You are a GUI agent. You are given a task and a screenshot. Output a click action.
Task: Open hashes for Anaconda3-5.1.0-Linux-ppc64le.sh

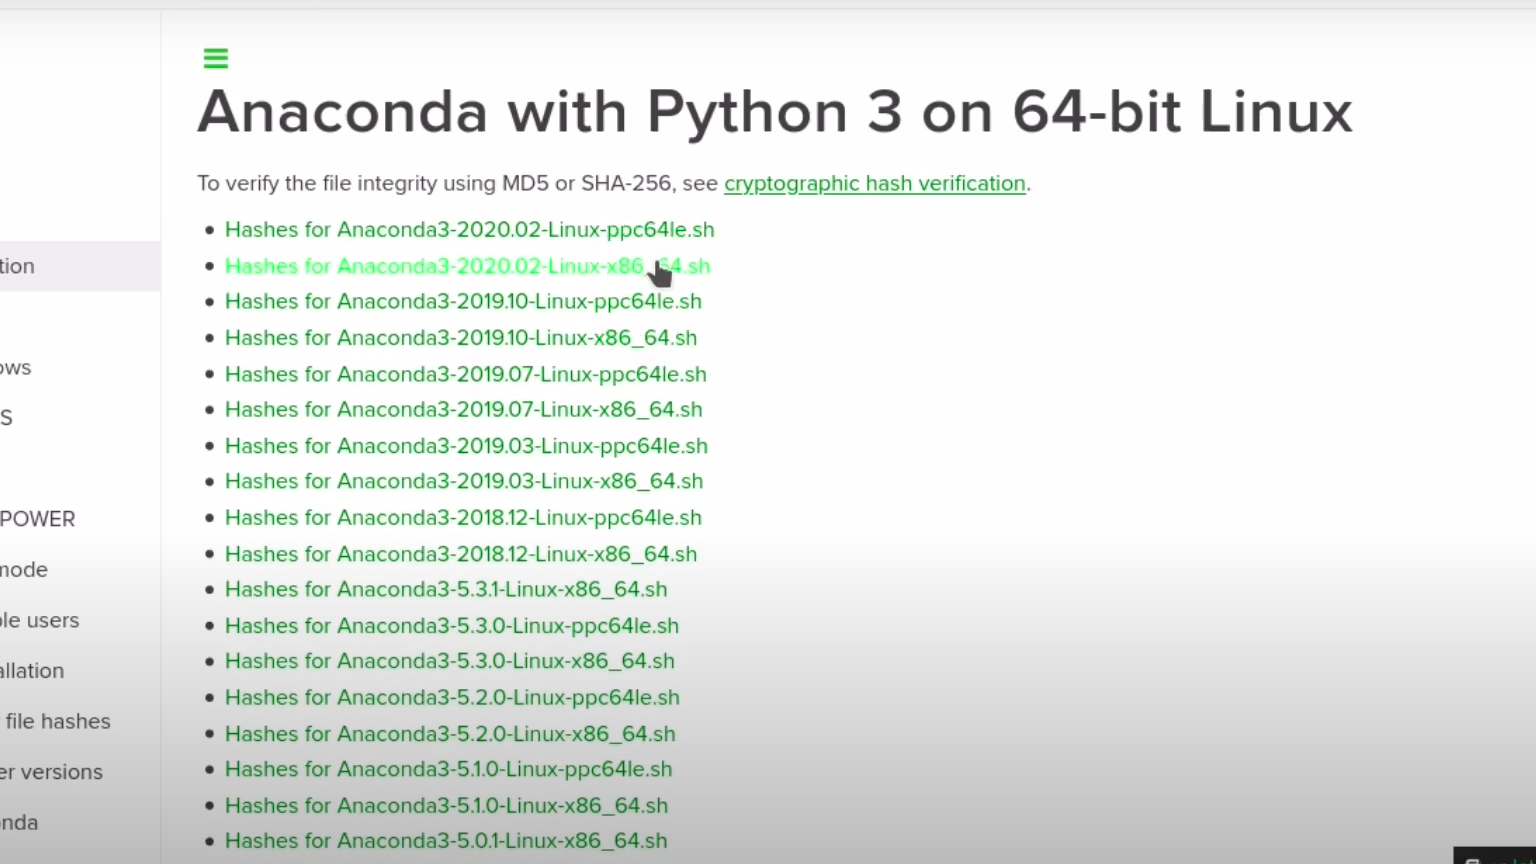(448, 770)
